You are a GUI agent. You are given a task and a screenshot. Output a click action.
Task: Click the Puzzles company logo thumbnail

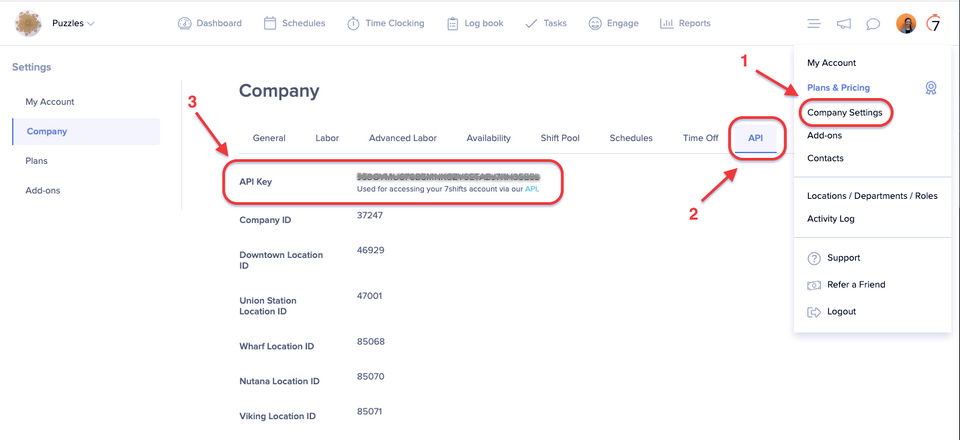28,24
